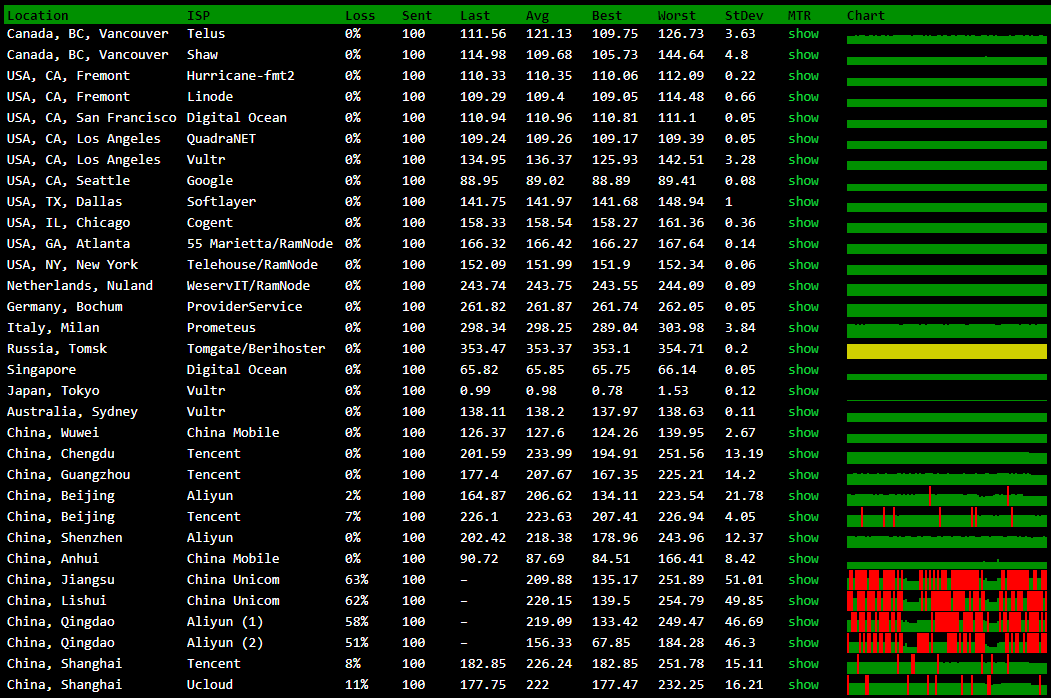Show MTR for Tencent Beijing row
This screenshot has height=698, width=1051.
coord(803,516)
